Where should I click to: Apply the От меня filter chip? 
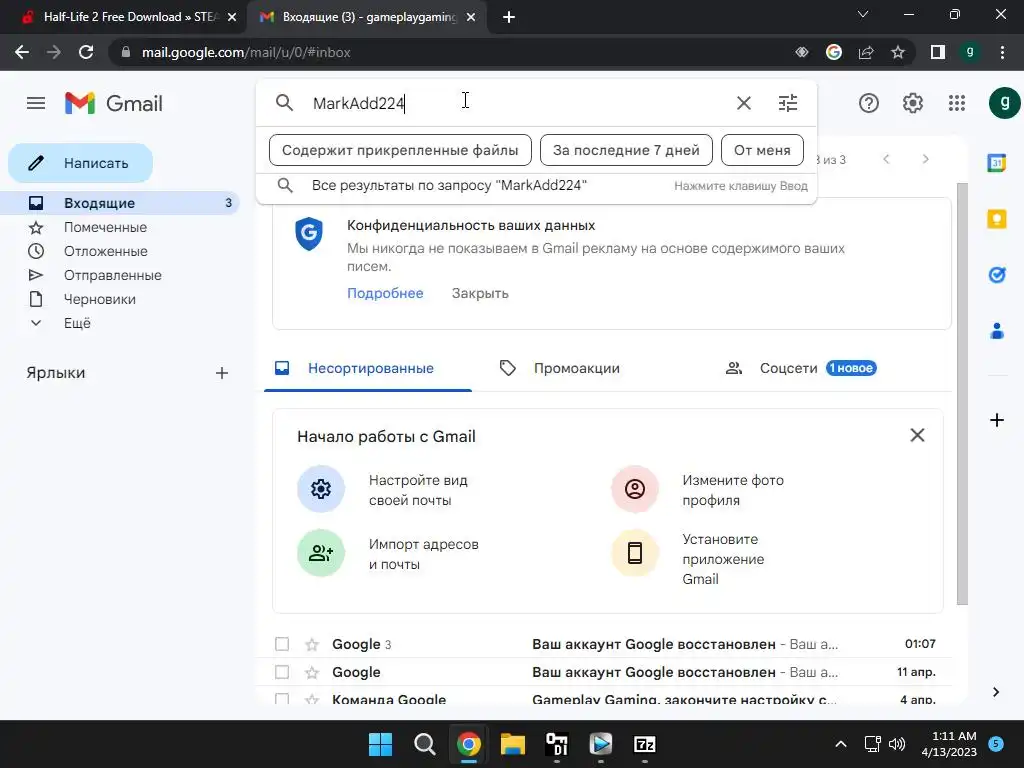pyautogui.click(x=762, y=150)
